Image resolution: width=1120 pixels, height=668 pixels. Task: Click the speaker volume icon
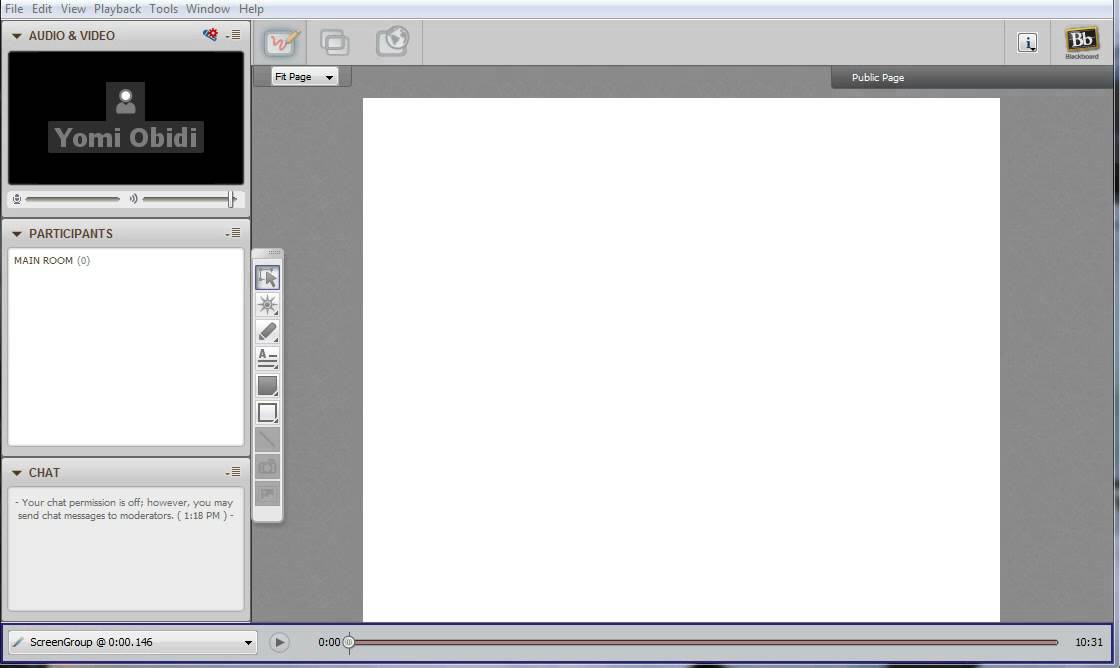pyautogui.click(x=133, y=199)
